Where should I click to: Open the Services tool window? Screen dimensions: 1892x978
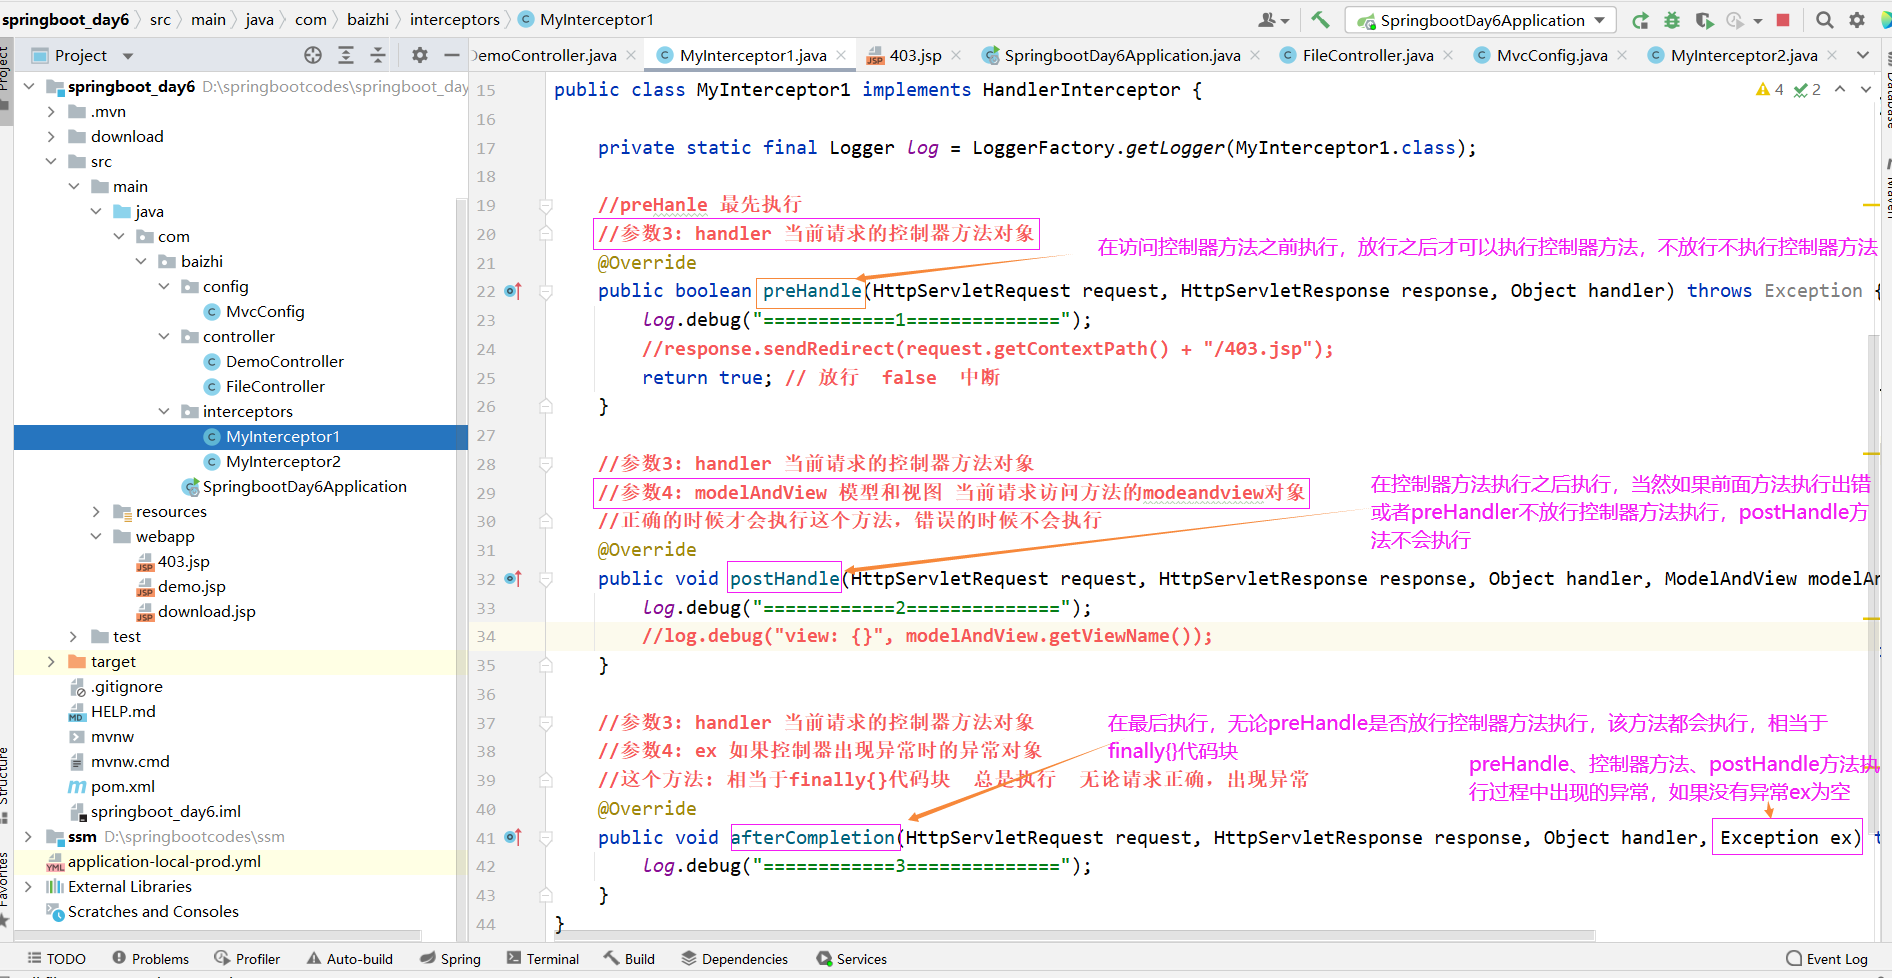[x=852, y=959]
